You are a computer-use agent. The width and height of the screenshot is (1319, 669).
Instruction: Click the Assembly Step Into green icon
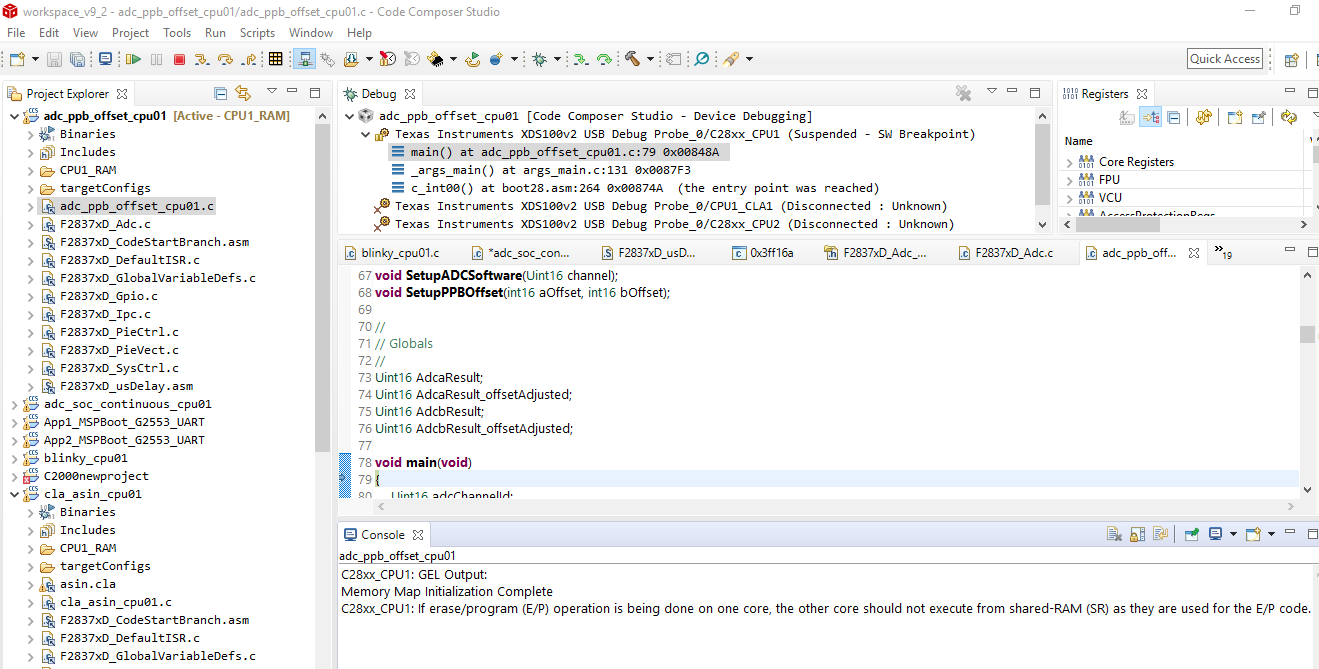(x=581, y=59)
